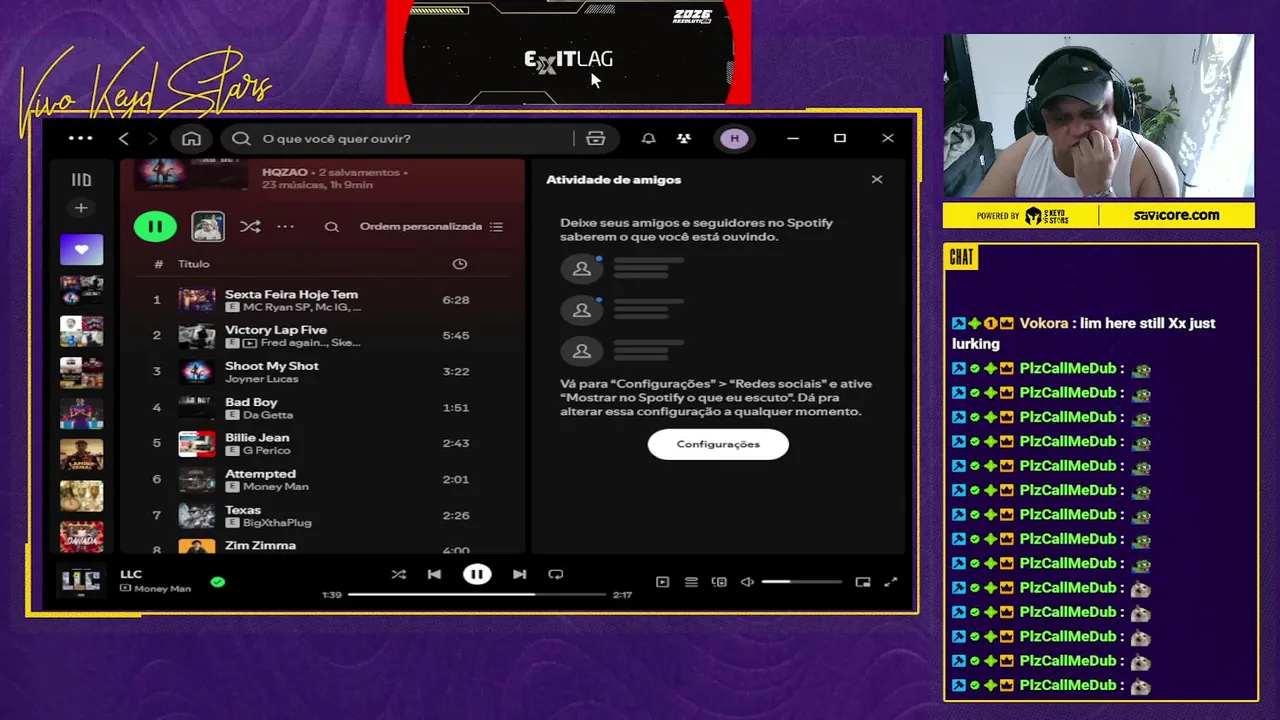
Task: Skip to previous track
Action: pyautogui.click(x=434, y=574)
